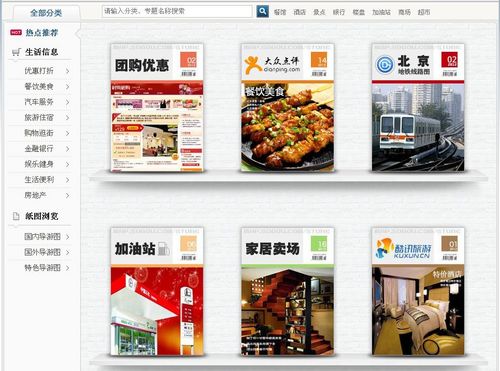Open the 国内导游图 category
The width and height of the screenshot is (500, 371).
click(42, 237)
